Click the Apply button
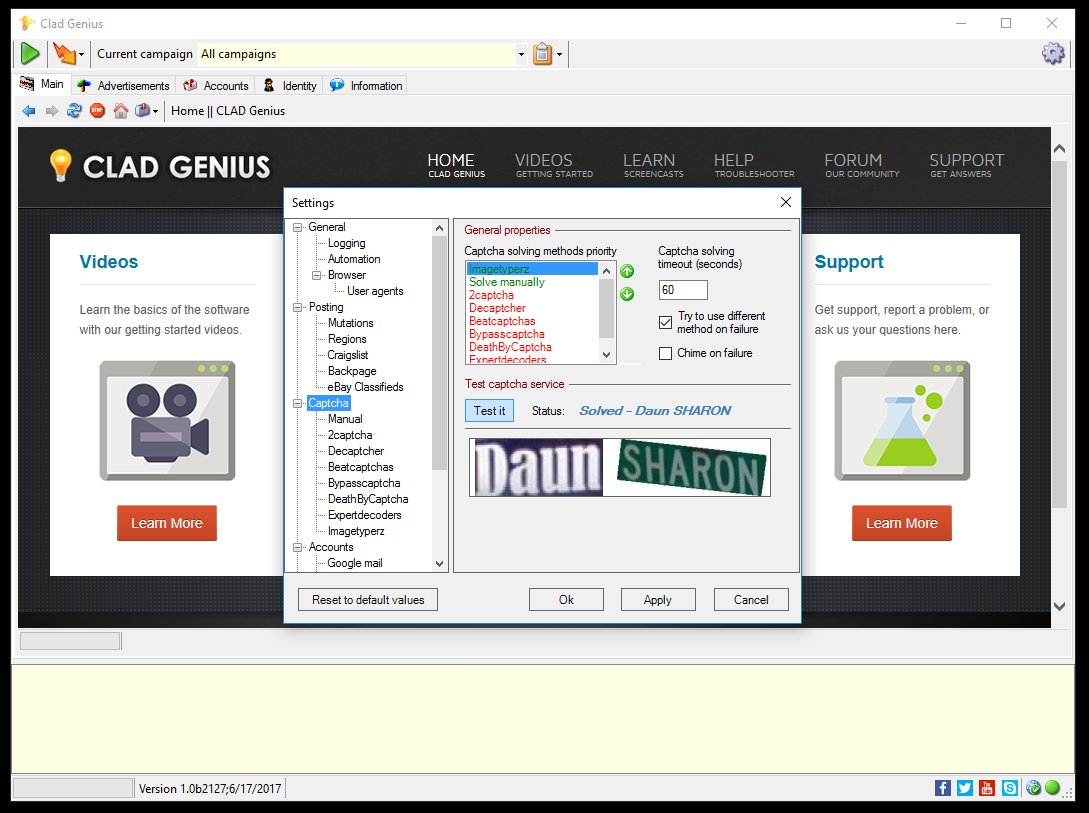Image resolution: width=1089 pixels, height=813 pixels. (658, 599)
